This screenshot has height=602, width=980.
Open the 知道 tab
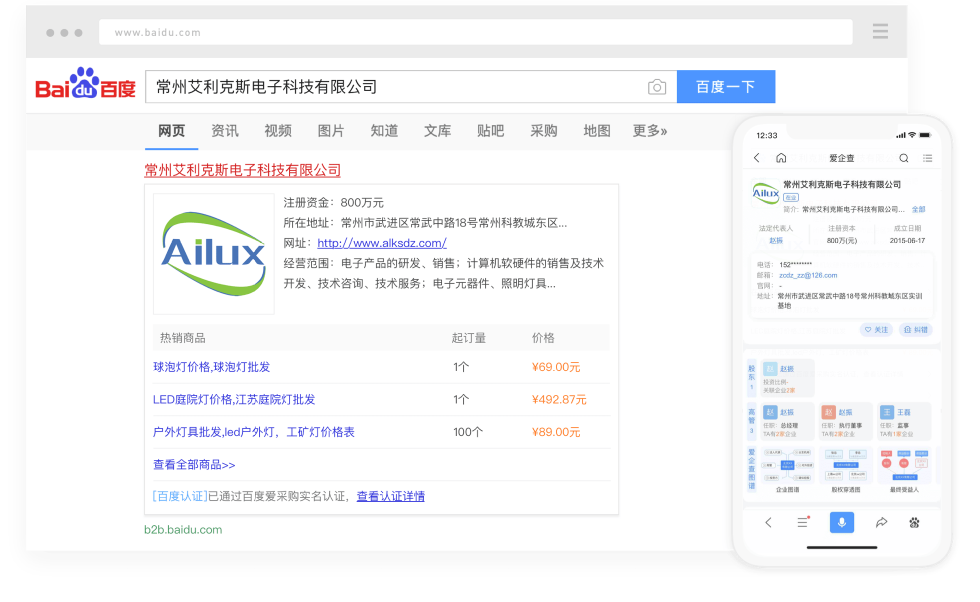coord(384,131)
